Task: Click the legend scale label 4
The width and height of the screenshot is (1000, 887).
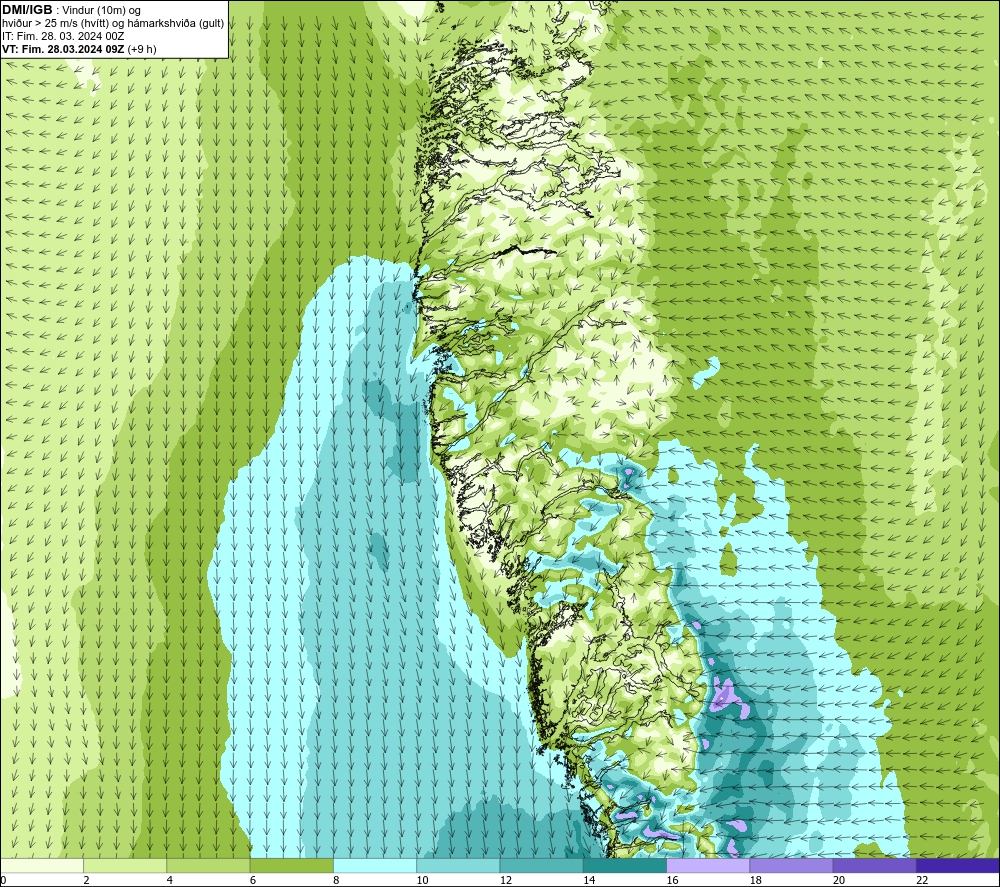Action: 170,880
